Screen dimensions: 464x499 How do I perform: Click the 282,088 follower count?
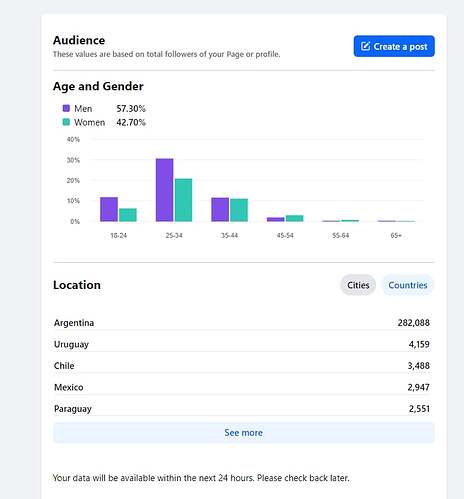(x=413, y=323)
